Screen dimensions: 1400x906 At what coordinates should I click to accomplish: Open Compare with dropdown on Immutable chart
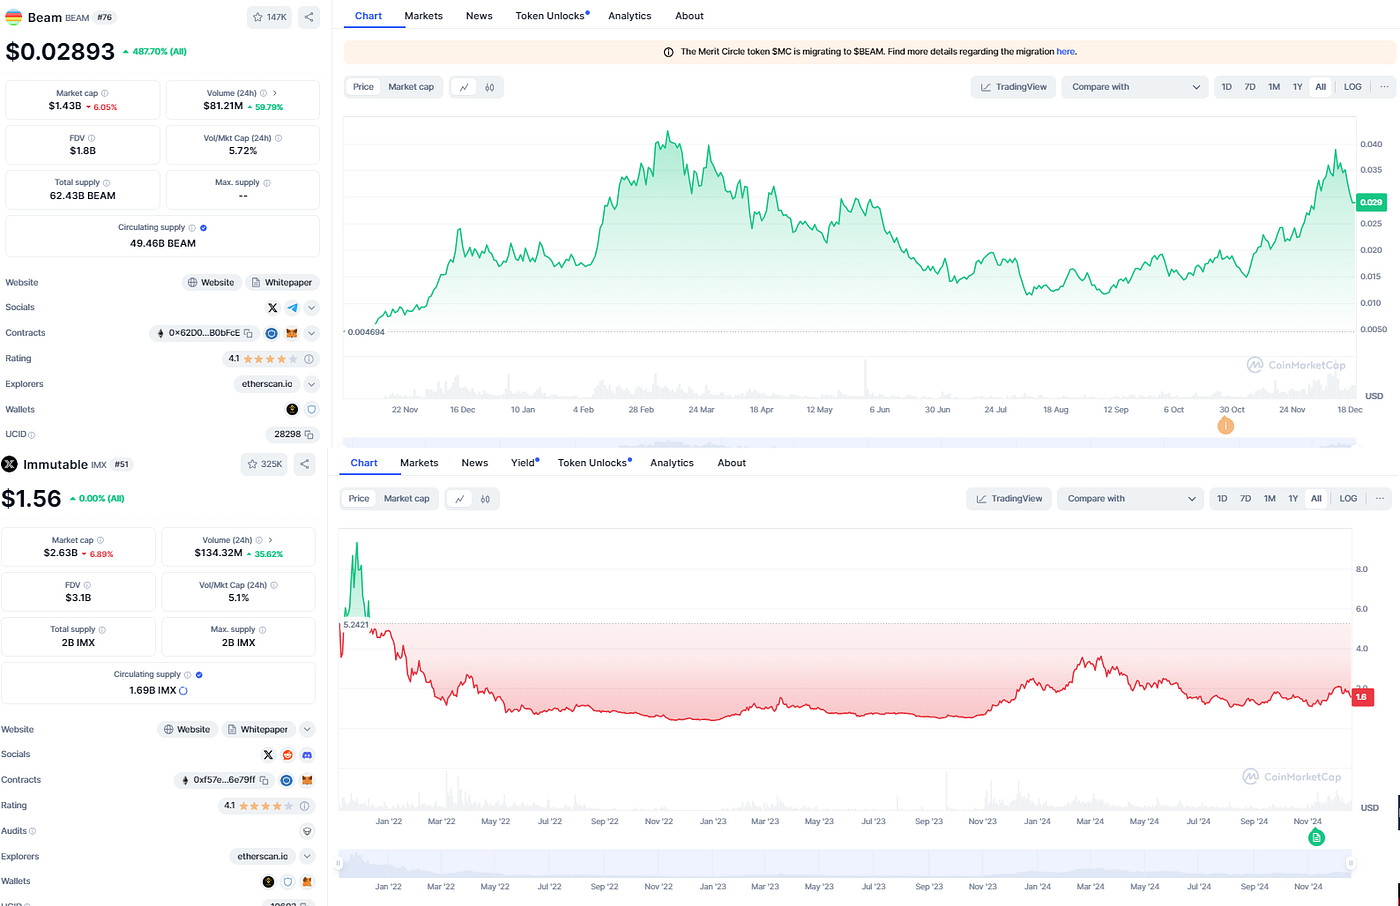(1131, 499)
